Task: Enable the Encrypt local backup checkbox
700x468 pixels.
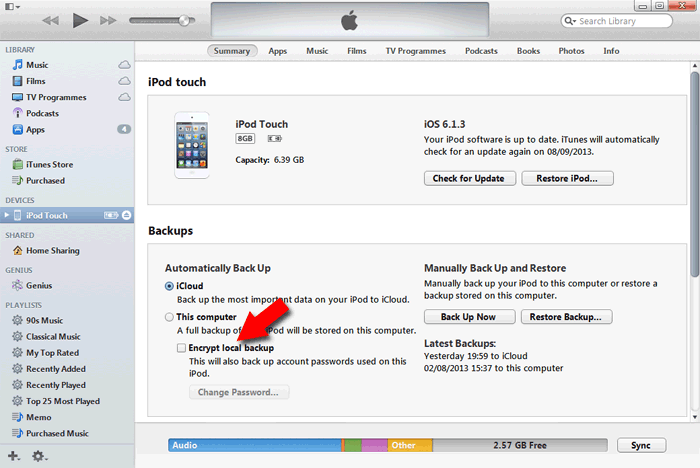Action: [181, 348]
